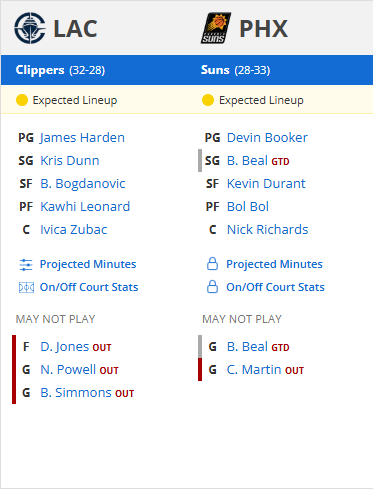The height and width of the screenshot is (489, 373).
Task: Click the yellow Expected Lineup dot for Clippers
Action: [x=22, y=100]
